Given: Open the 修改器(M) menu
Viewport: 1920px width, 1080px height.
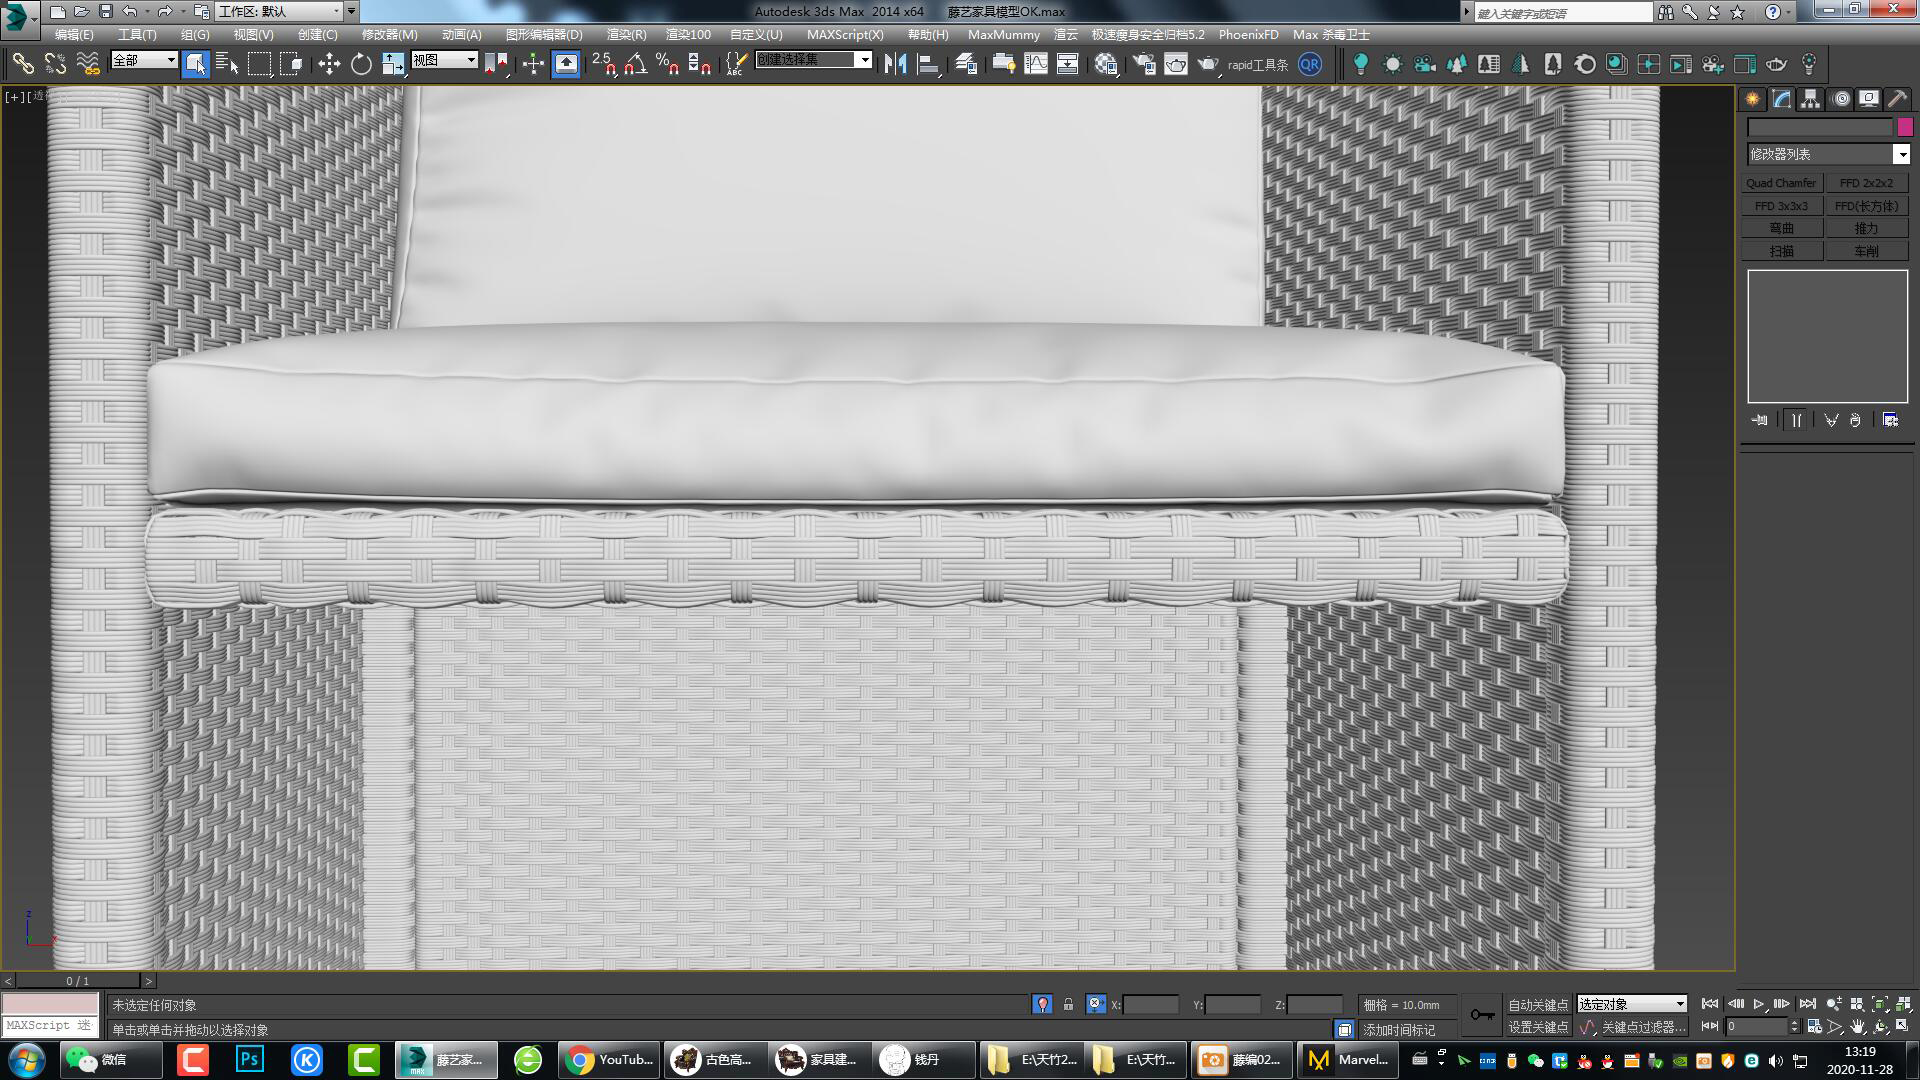Looking at the screenshot, I should [389, 34].
